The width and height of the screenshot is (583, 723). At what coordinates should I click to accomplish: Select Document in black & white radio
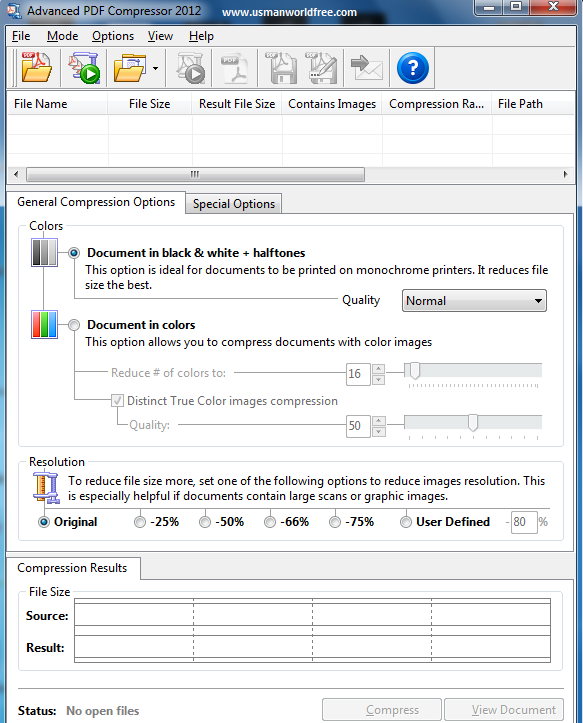click(74, 253)
